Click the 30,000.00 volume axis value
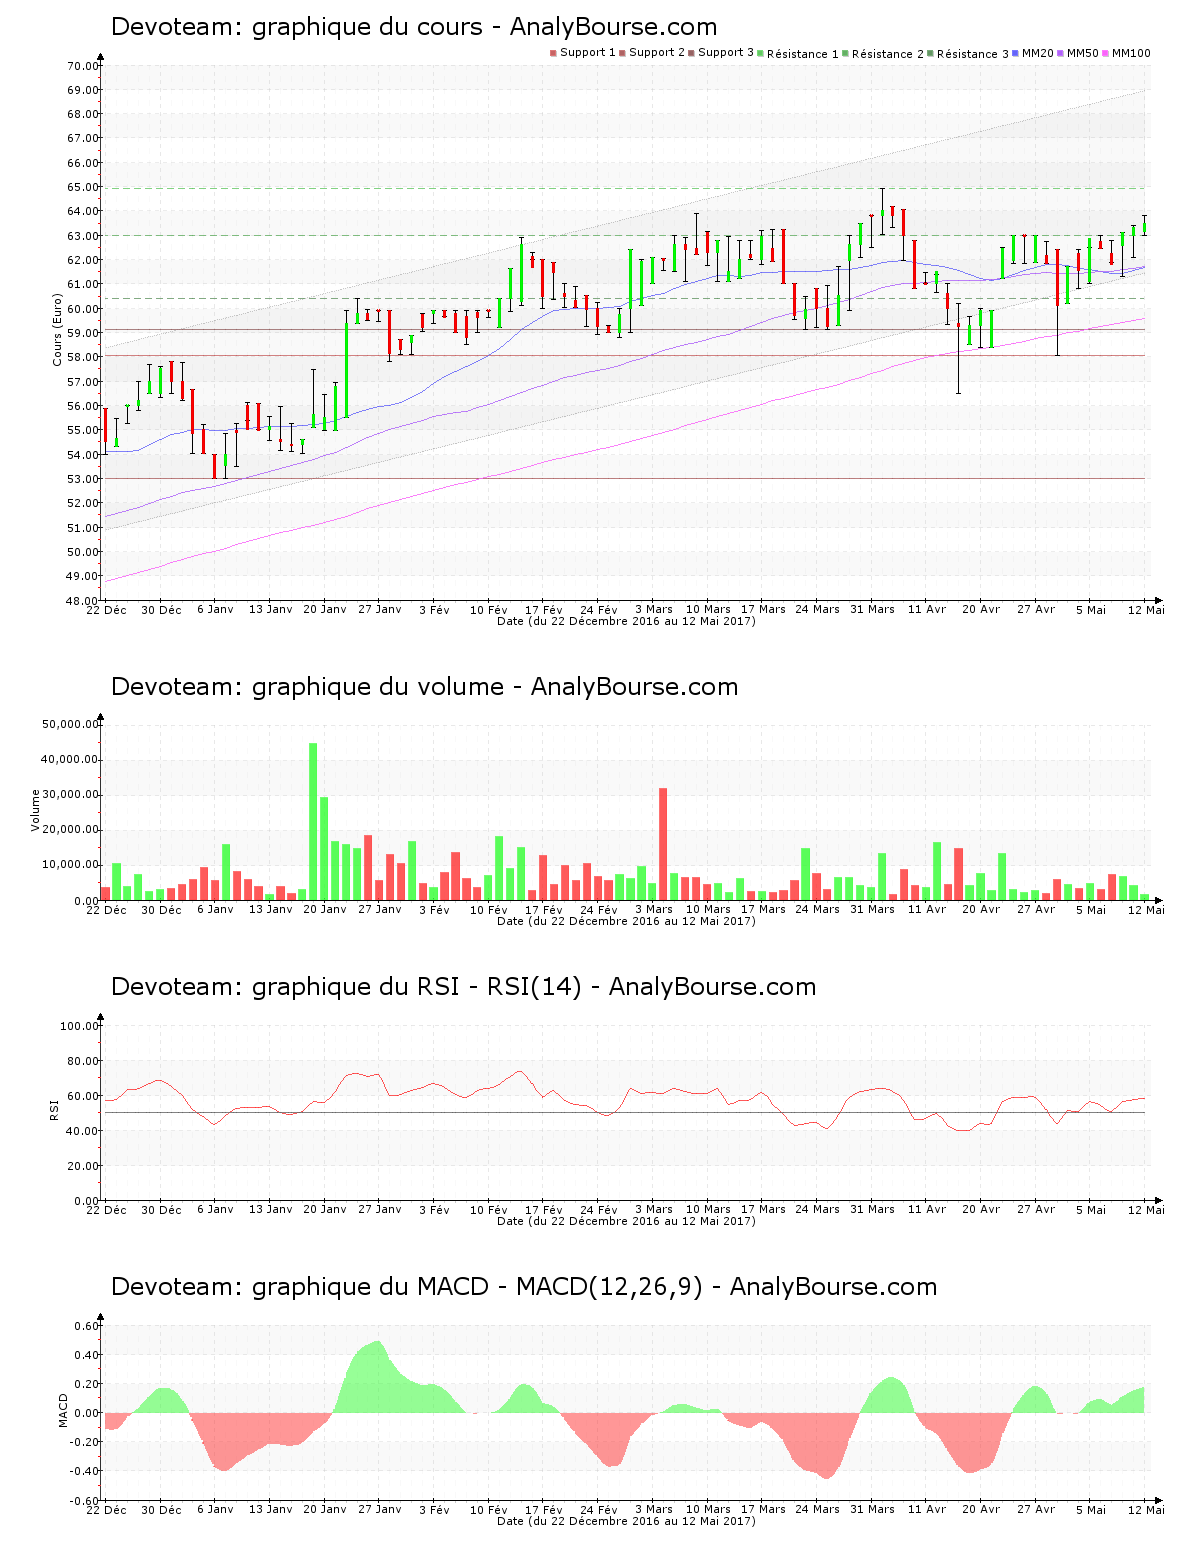 coord(70,795)
